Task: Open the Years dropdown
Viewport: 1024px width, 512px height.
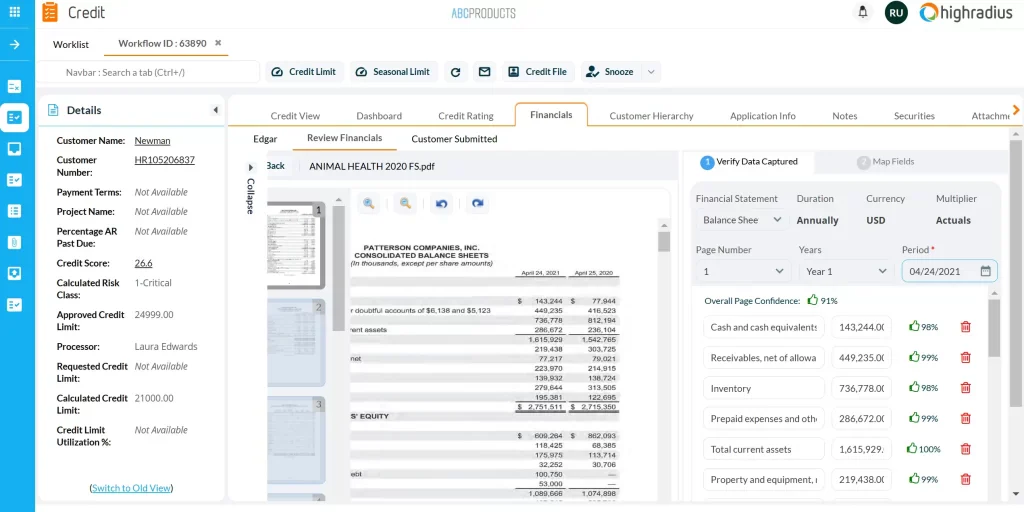Action: (846, 271)
